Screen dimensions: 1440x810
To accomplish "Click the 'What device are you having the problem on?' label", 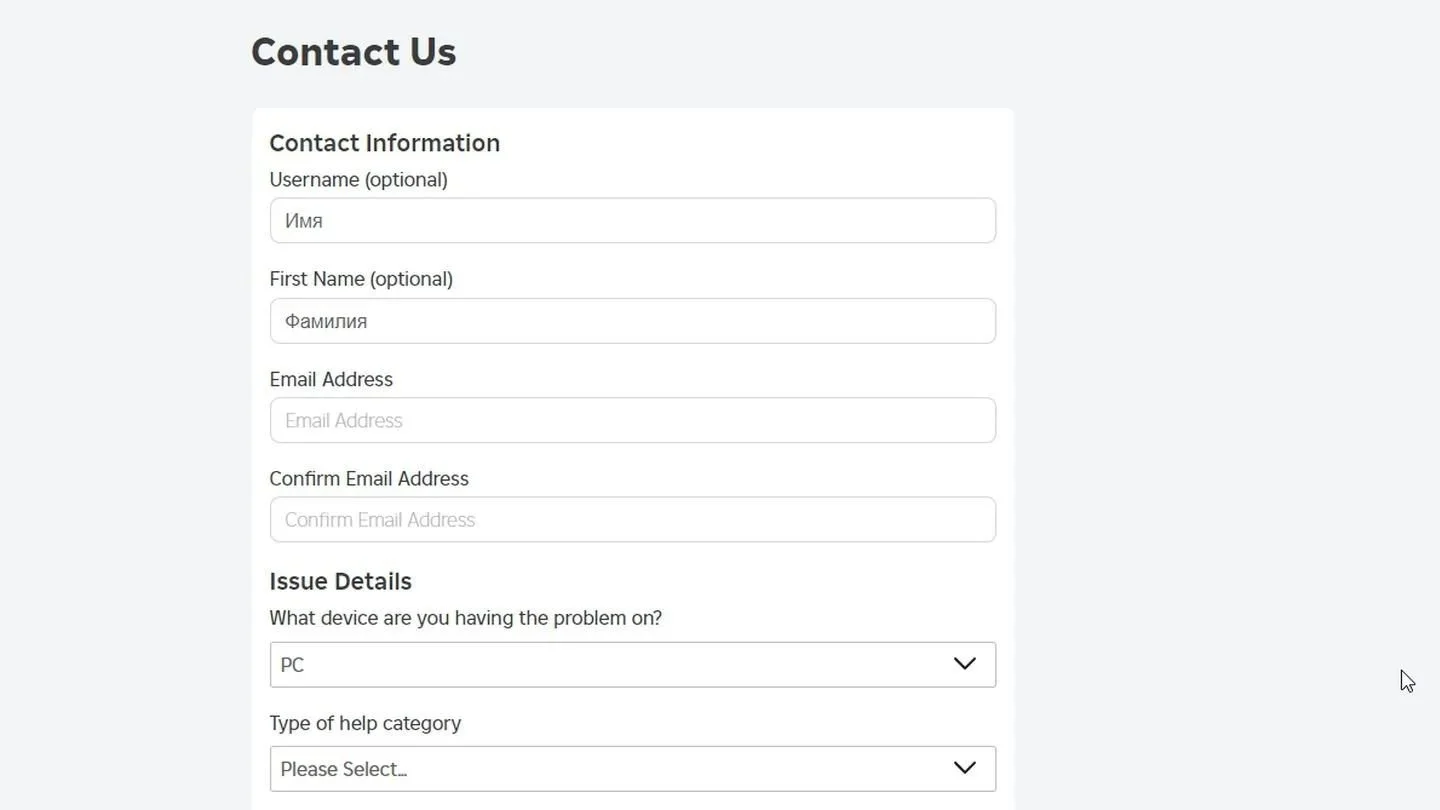I will point(465,618).
